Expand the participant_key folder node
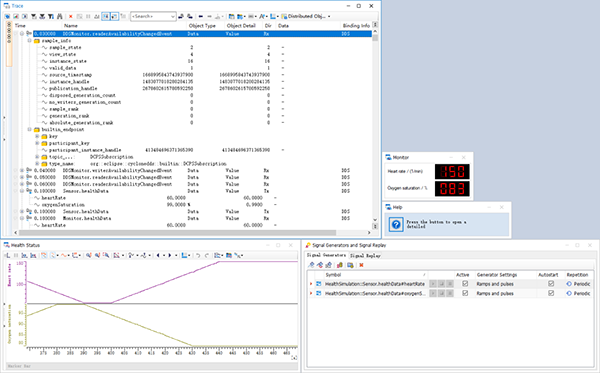 click(x=37, y=143)
